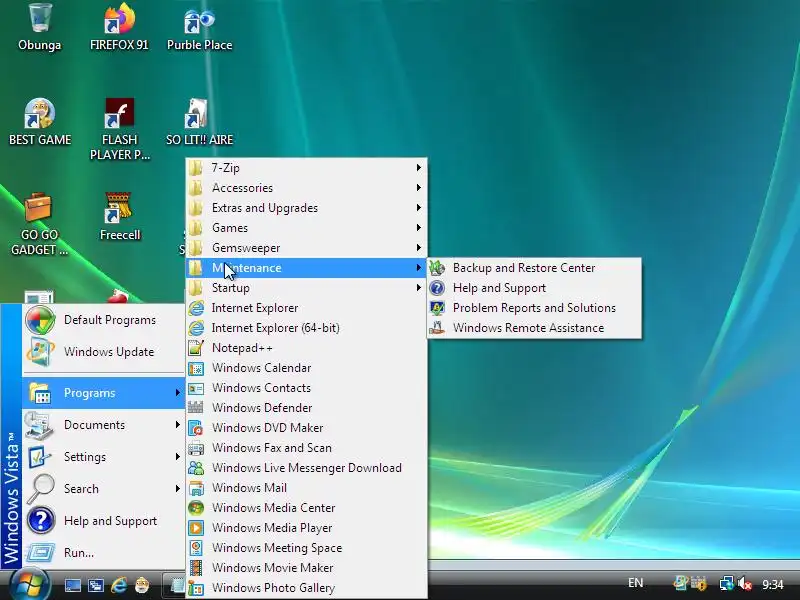Click the Windows Update icon in Start menu
This screenshot has width=800, height=600.
(40, 352)
